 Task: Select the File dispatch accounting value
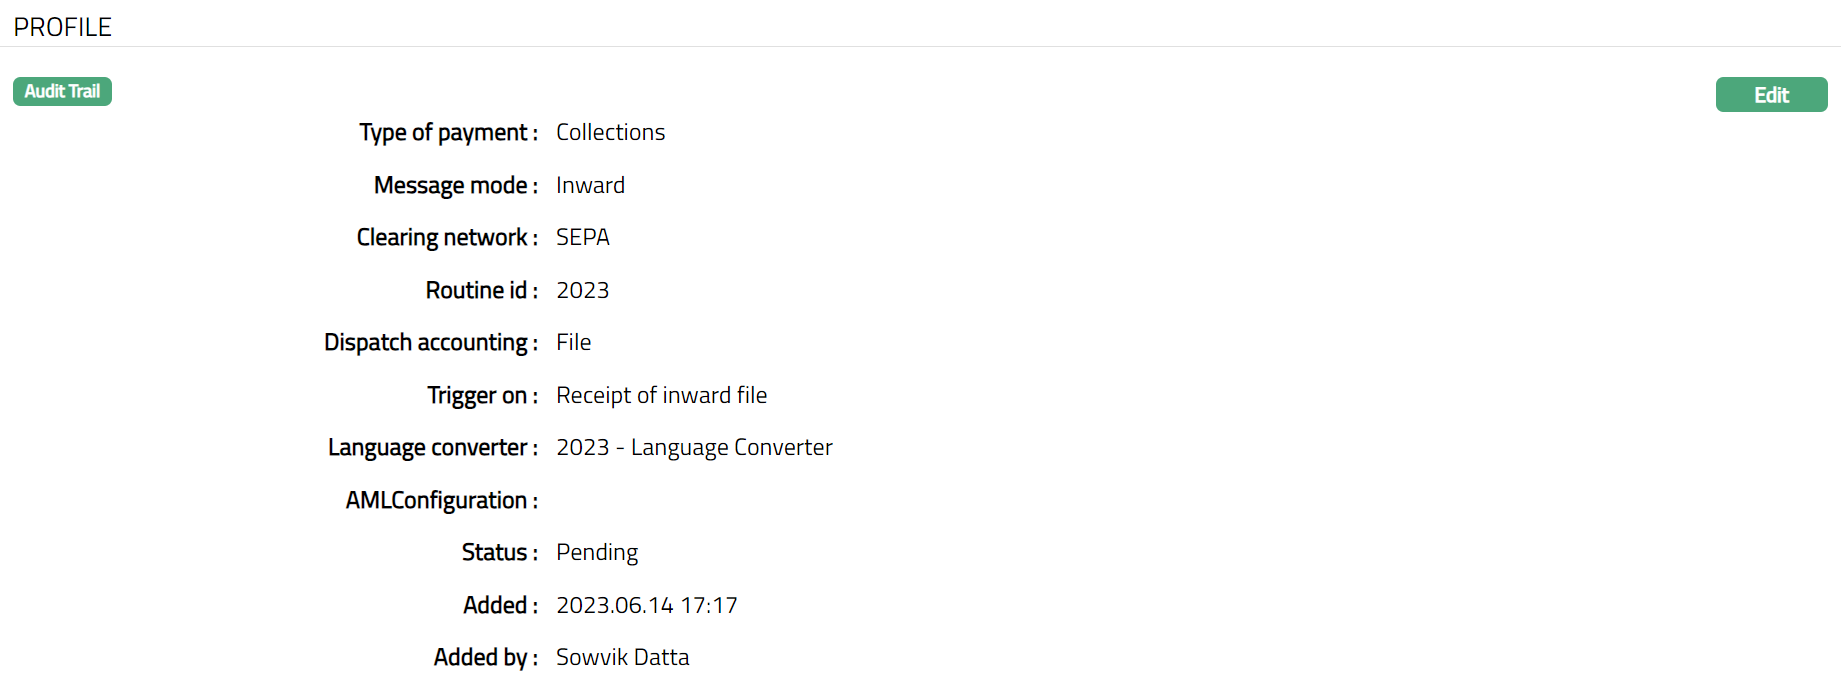[x=573, y=342]
